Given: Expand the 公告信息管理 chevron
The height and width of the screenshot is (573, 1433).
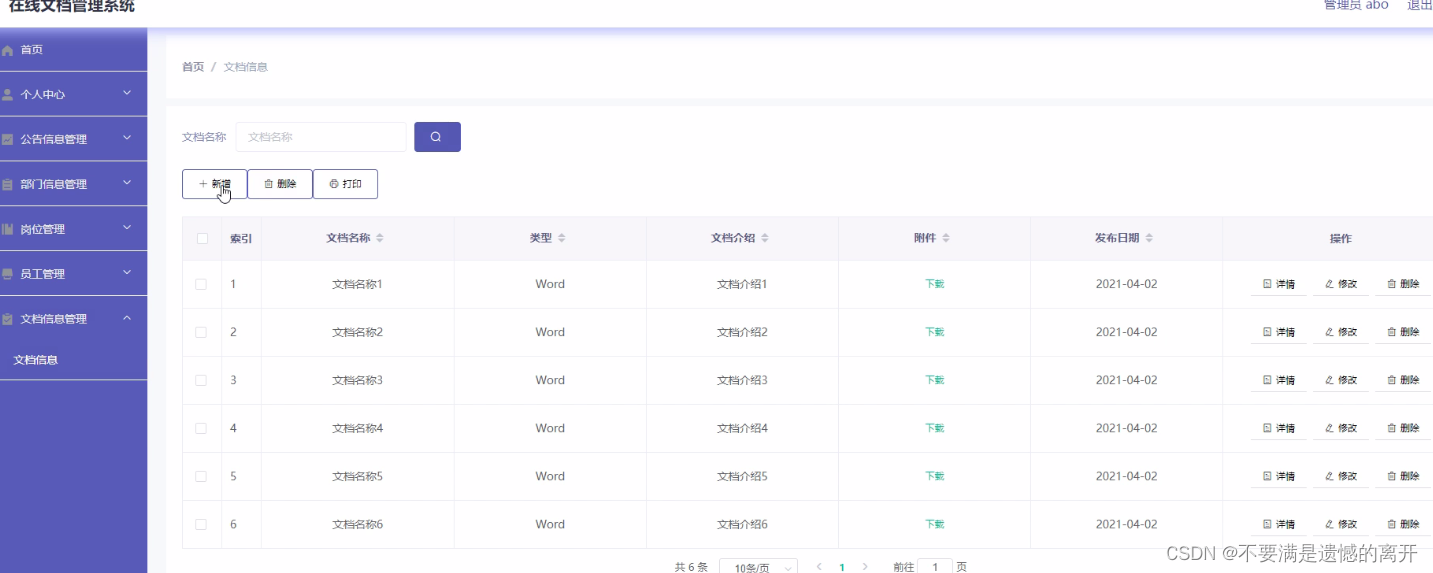Looking at the screenshot, I should [x=127, y=138].
